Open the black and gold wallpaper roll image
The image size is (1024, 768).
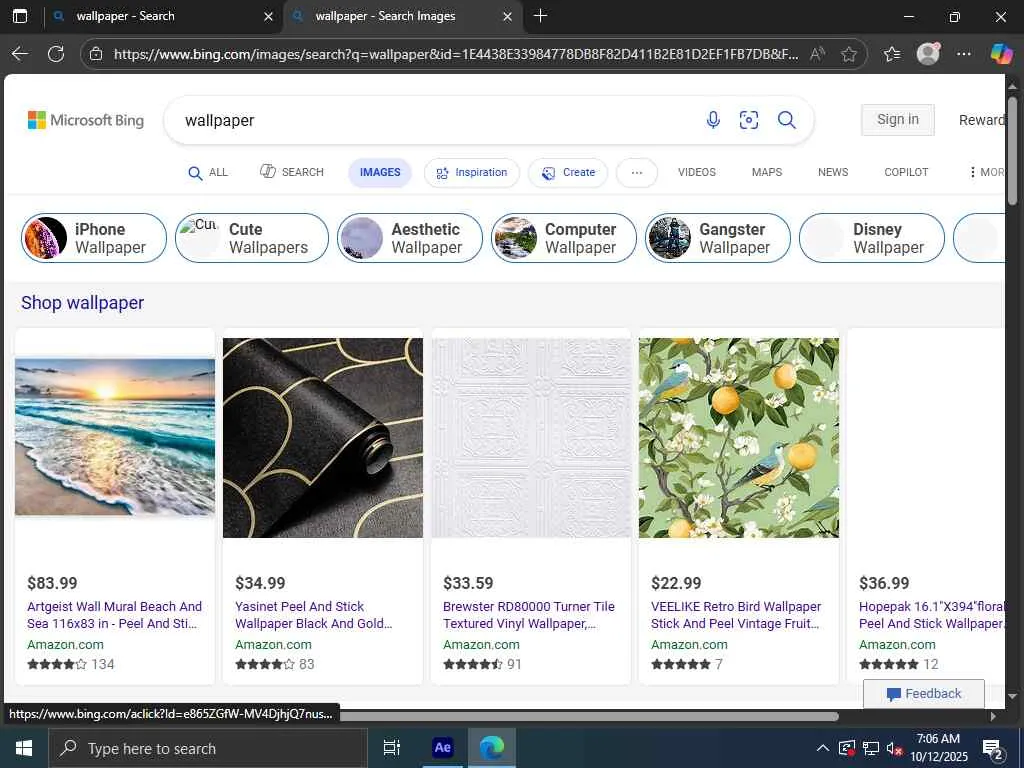[x=323, y=438]
